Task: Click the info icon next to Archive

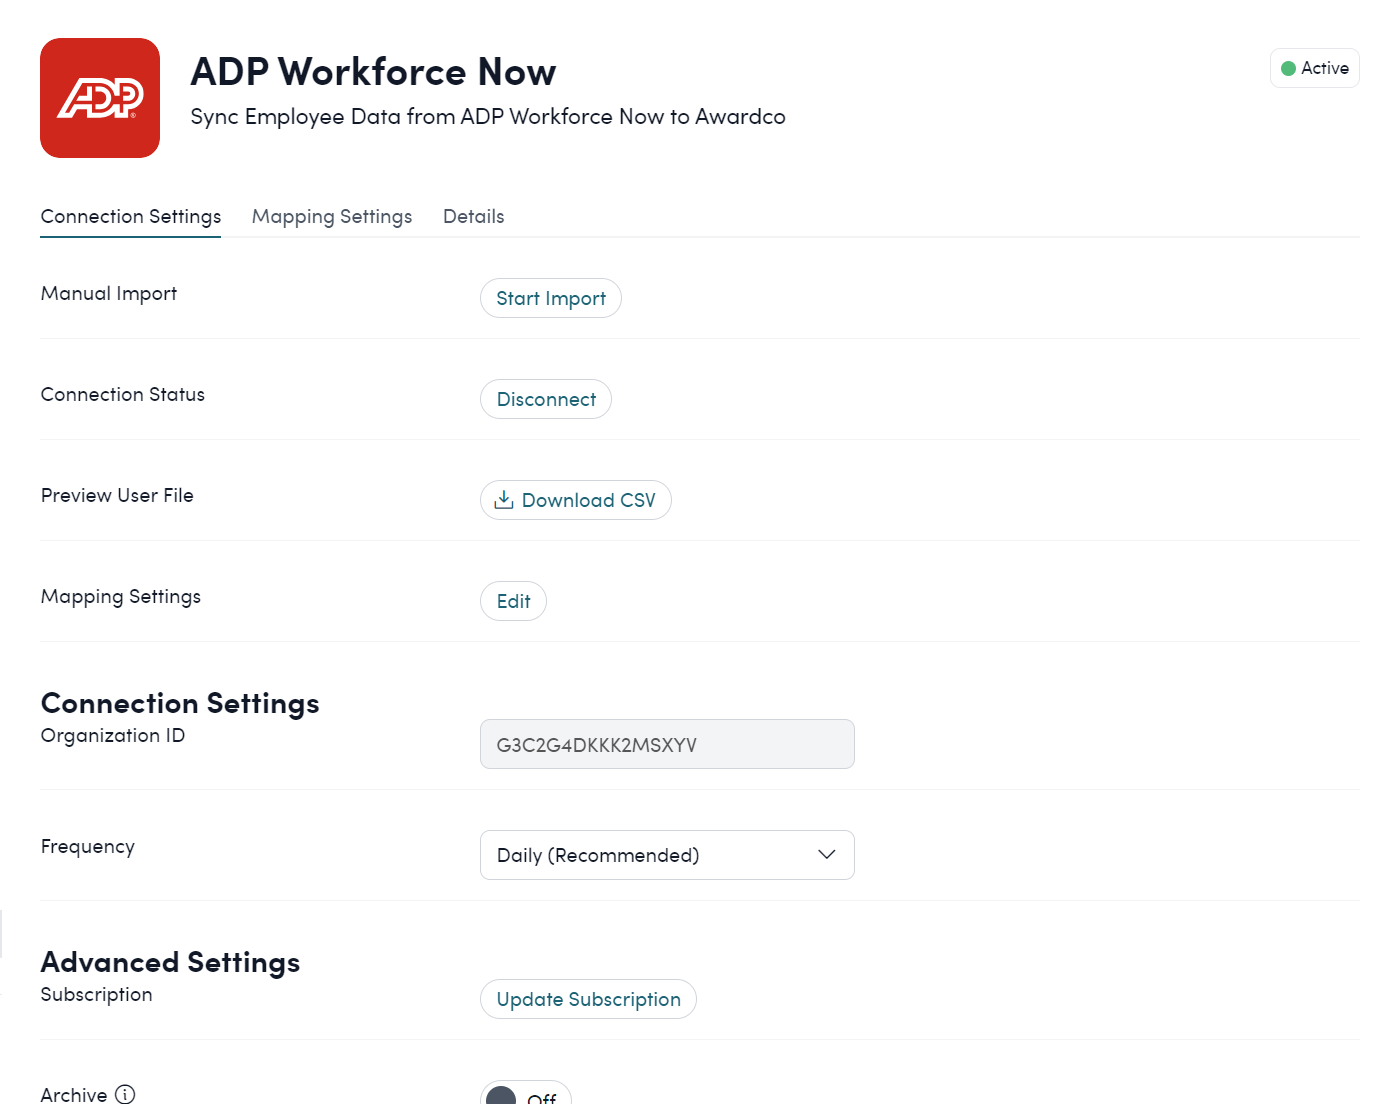Action: (125, 1094)
